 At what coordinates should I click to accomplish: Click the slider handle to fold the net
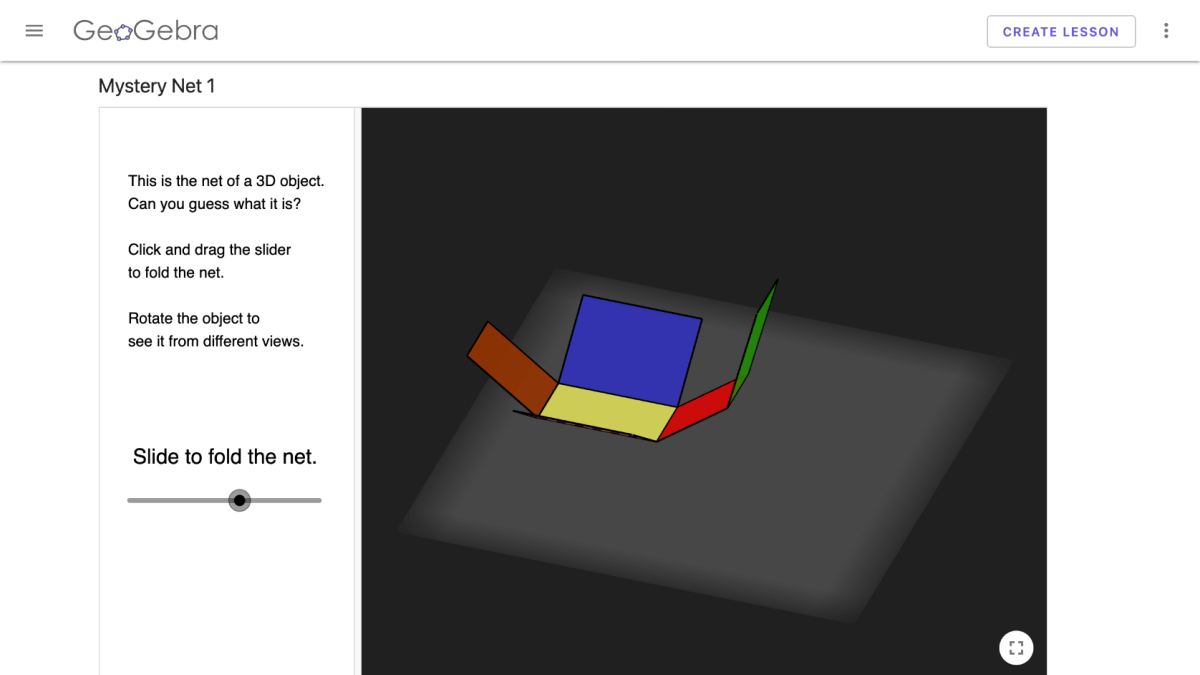[x=239, y=500]
